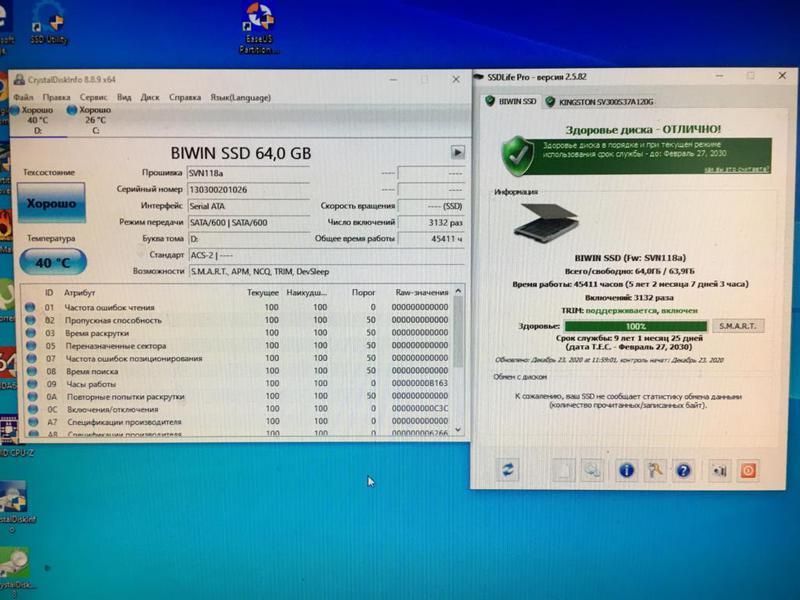Open SSDLife settings tools icon
Screen dimensions: 800x600
[656, 469]
